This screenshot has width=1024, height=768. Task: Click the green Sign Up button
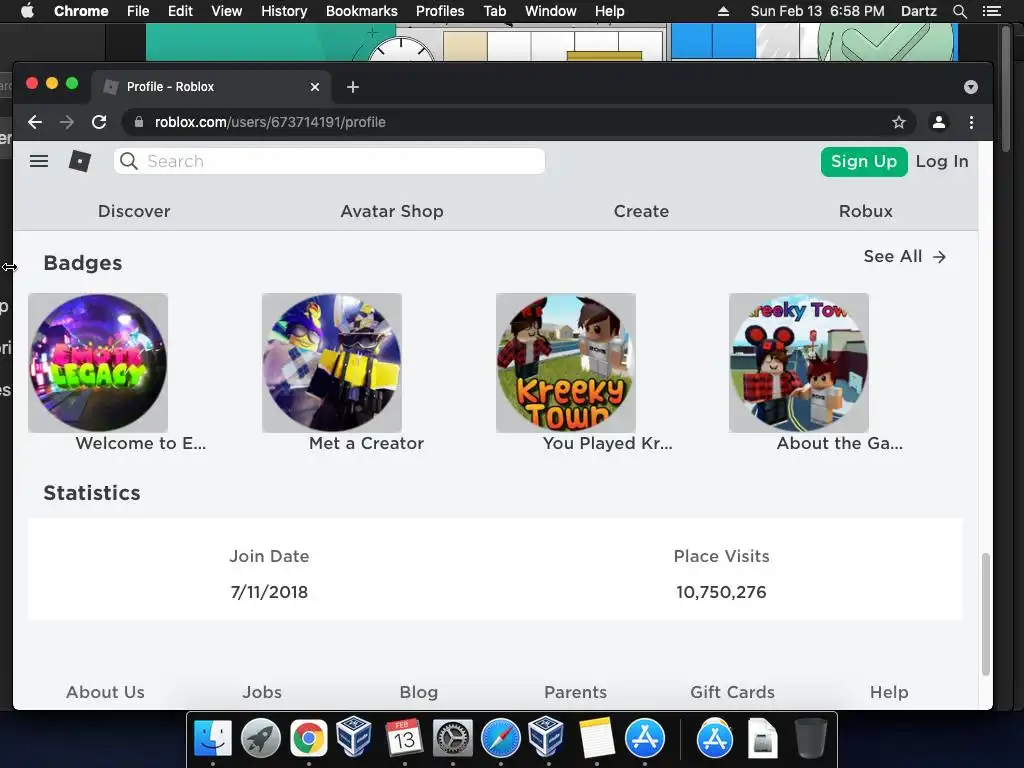tap(864, 161)
